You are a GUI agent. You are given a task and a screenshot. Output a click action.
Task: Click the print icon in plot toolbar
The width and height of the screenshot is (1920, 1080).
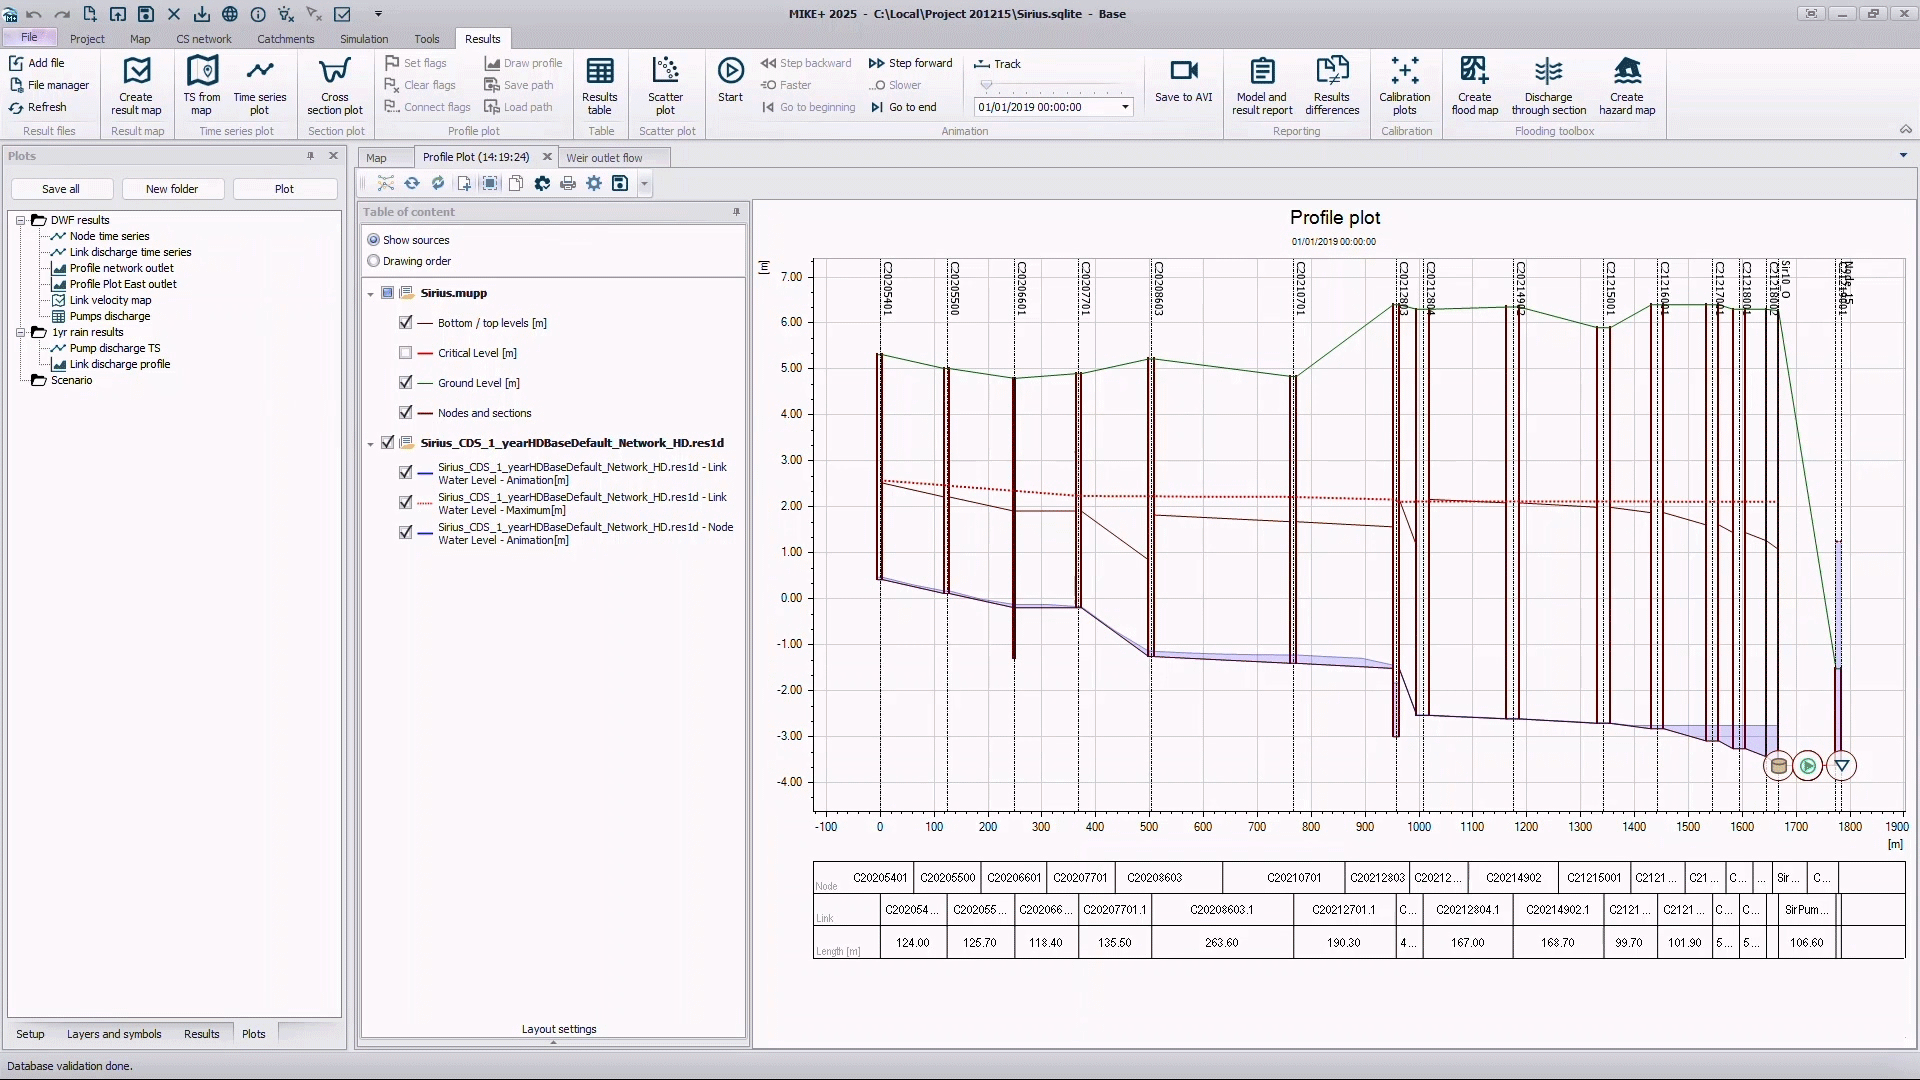568,184
